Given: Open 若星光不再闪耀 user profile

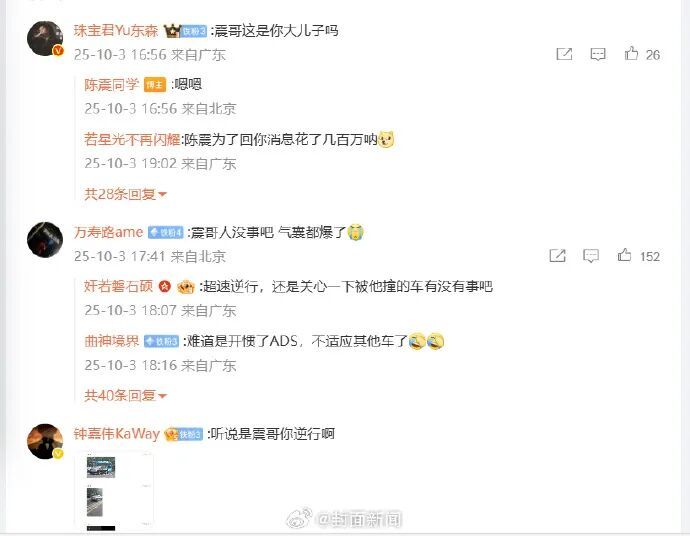Looking at the screenshot, I should pos(132,140).
